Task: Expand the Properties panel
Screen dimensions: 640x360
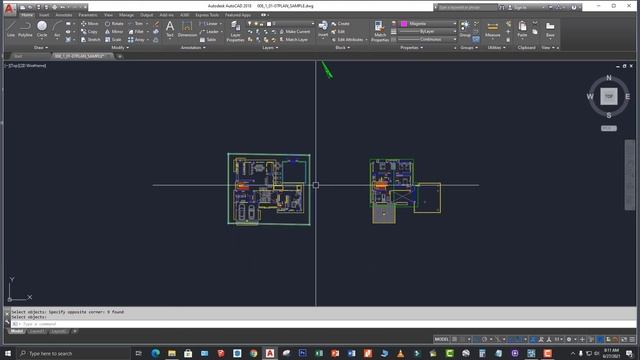Action: (x=411, y=48)
